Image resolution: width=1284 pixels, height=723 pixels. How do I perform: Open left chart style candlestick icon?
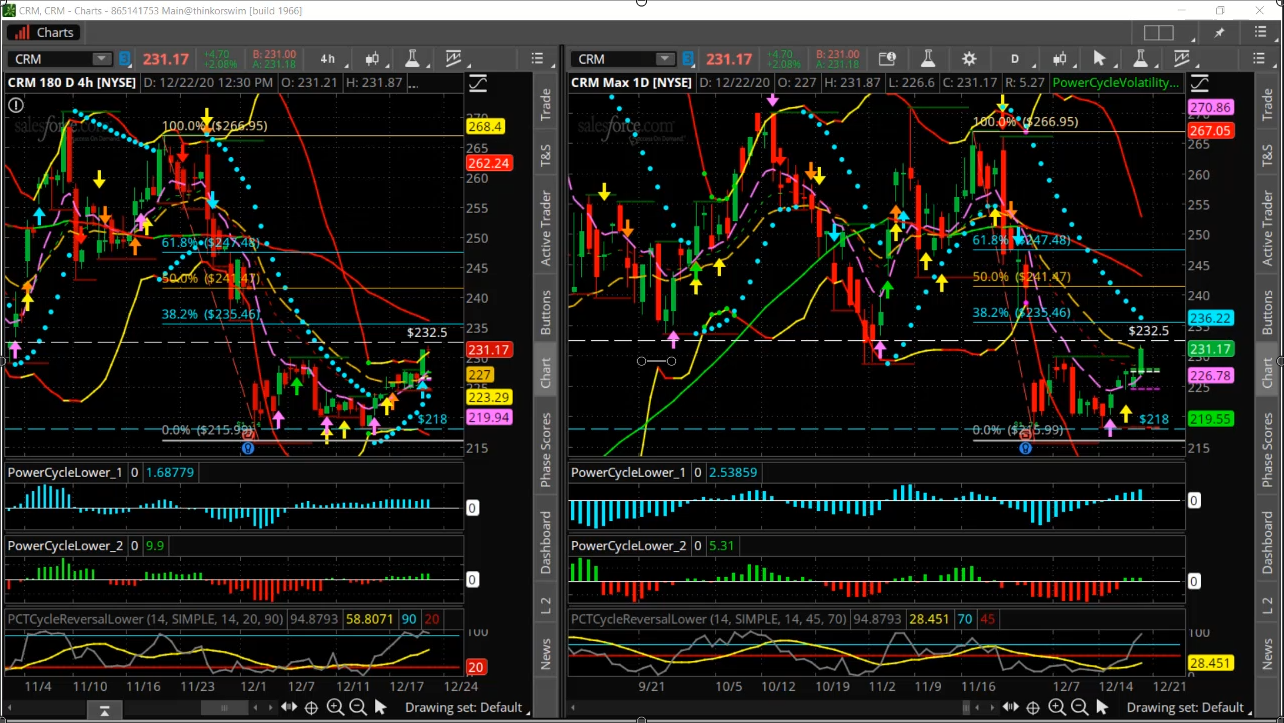tap(372, 59)
